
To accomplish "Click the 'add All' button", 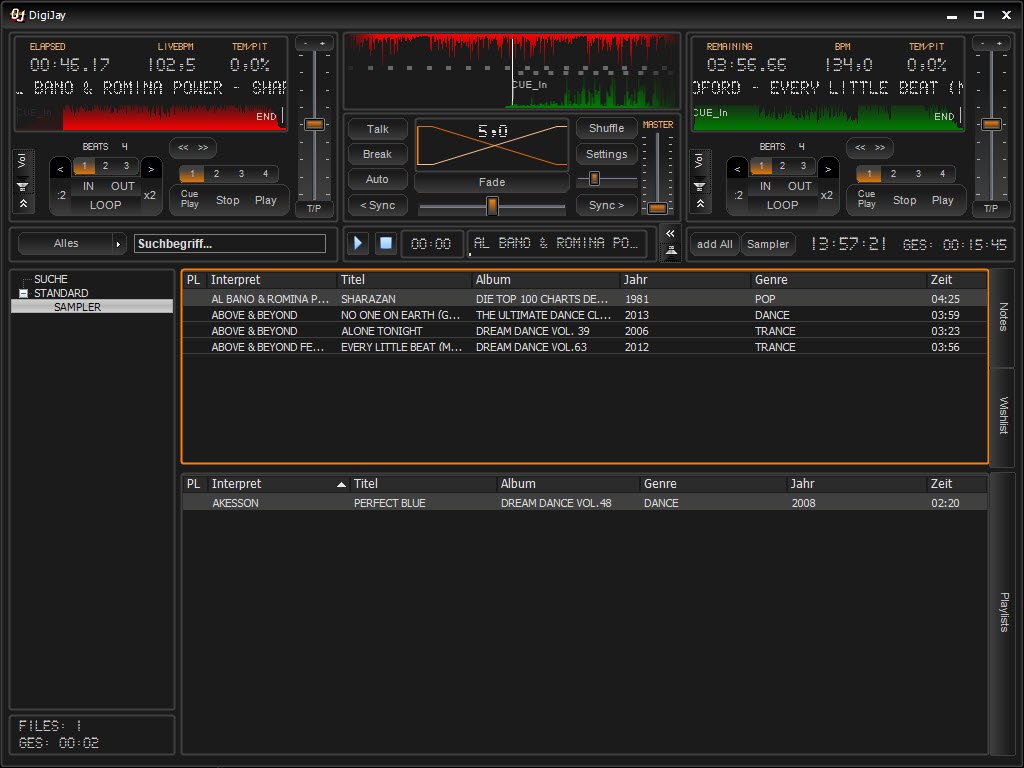I will (715, 244).
